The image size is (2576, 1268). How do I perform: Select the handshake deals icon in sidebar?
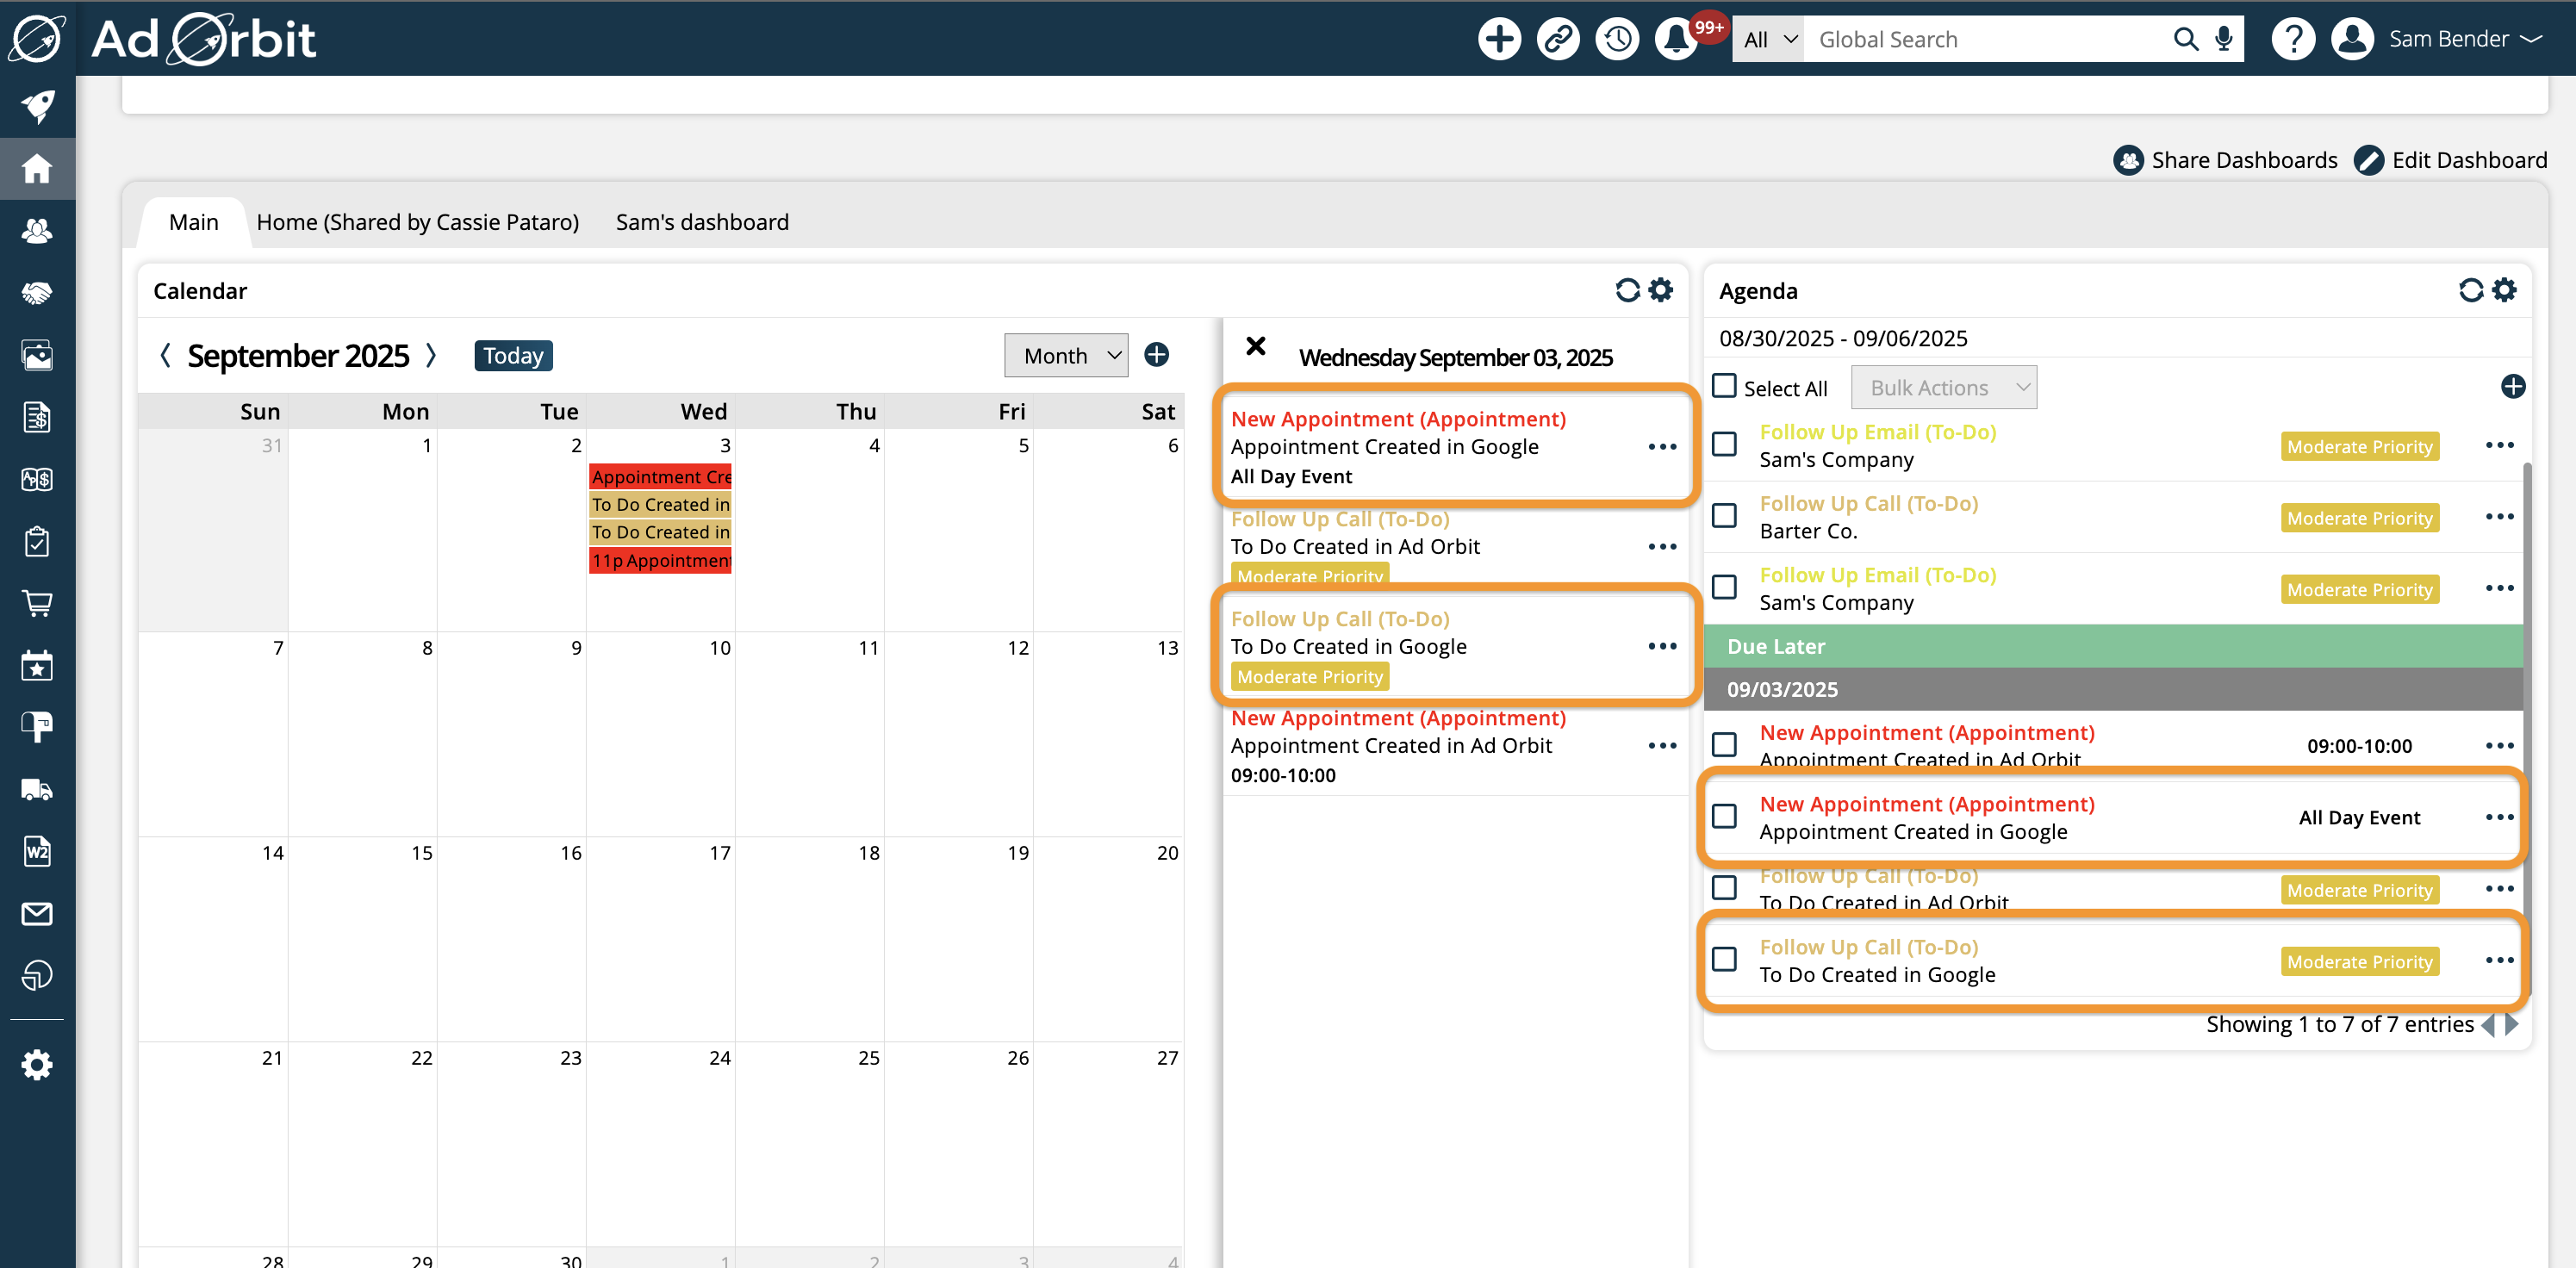37,292
